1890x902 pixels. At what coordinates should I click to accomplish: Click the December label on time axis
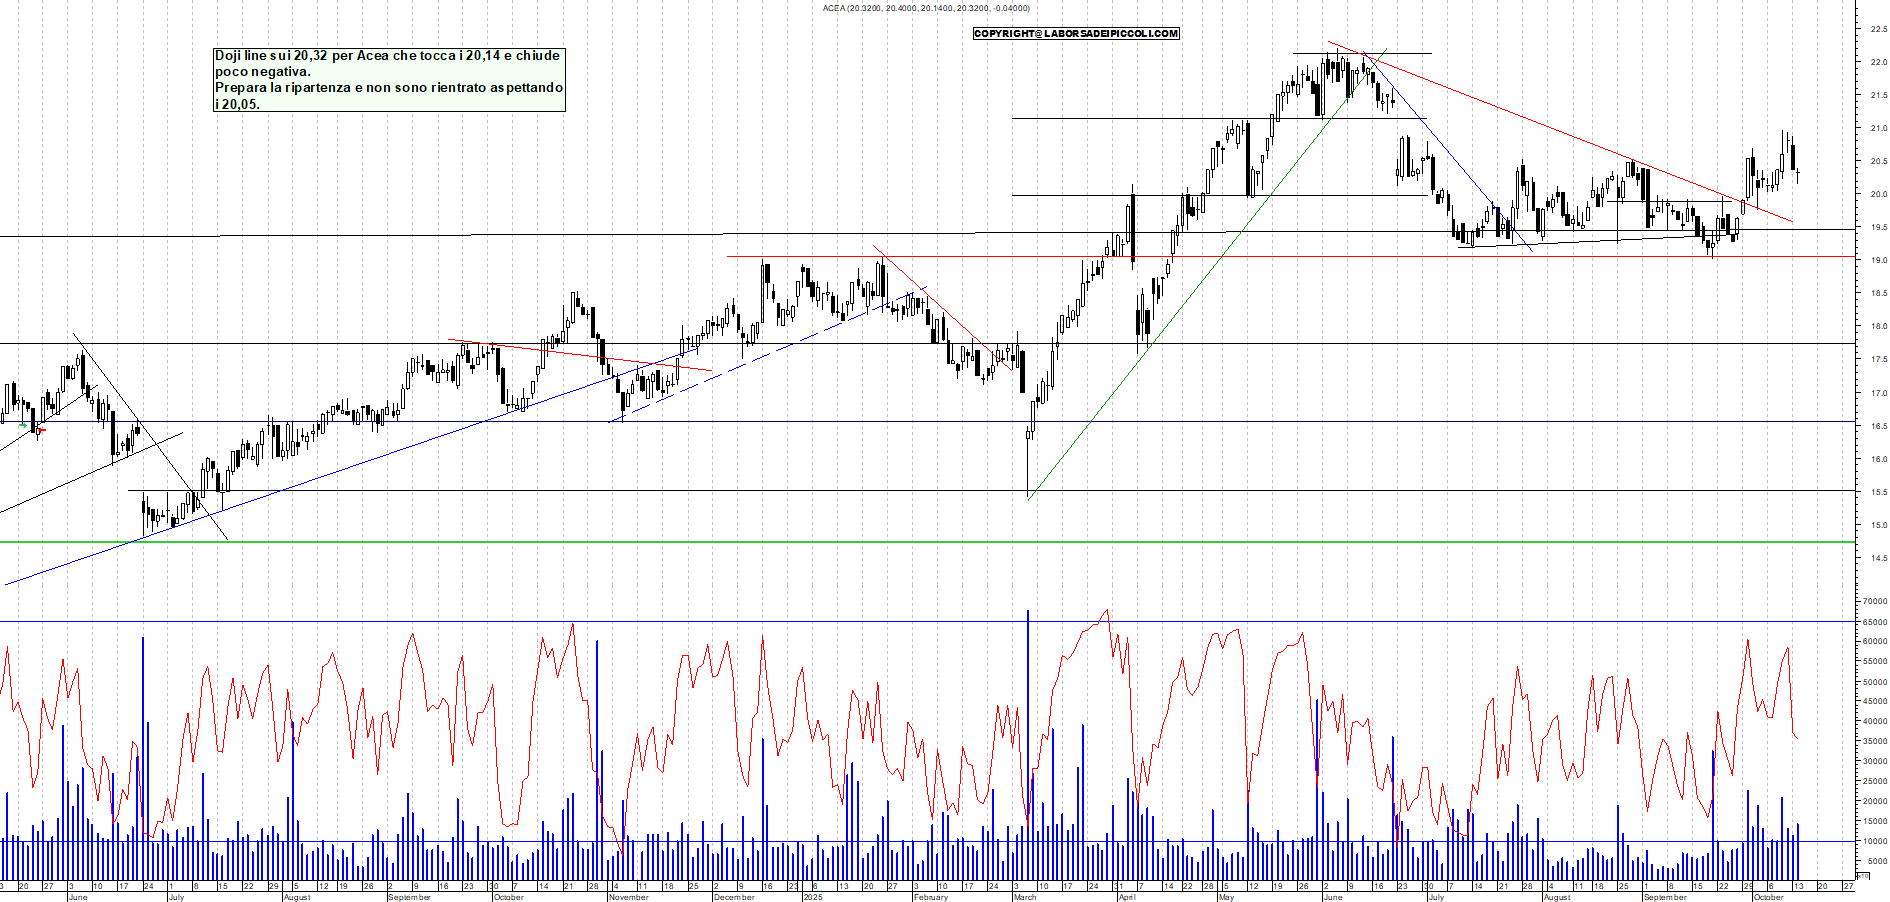pyautogui.click(x=734, y=897)
